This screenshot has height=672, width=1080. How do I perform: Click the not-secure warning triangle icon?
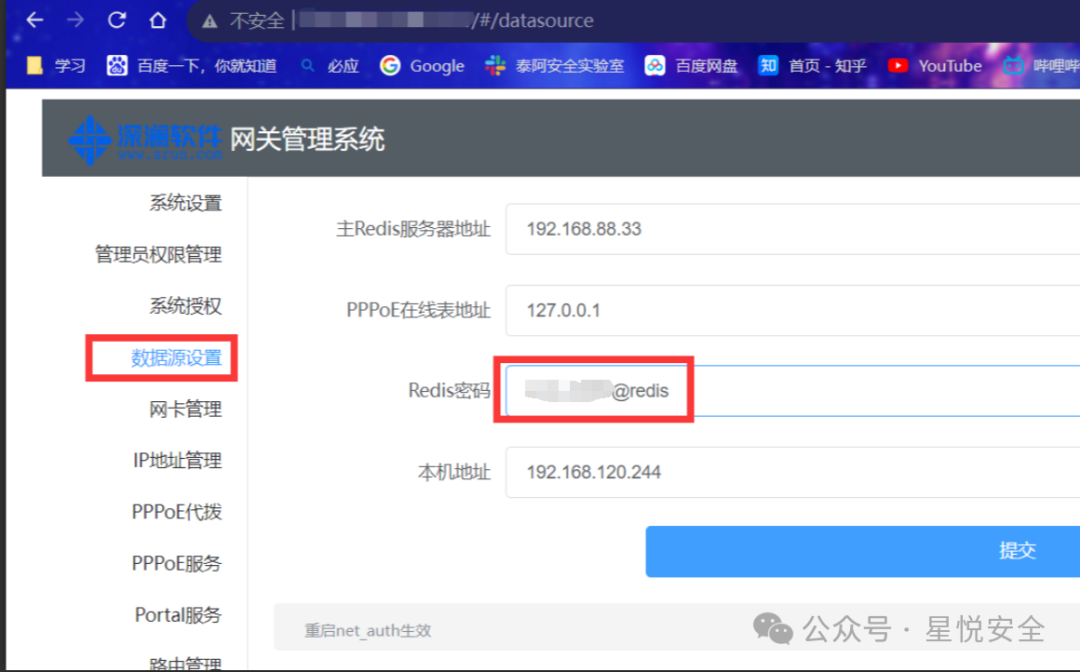click(209, 21)
